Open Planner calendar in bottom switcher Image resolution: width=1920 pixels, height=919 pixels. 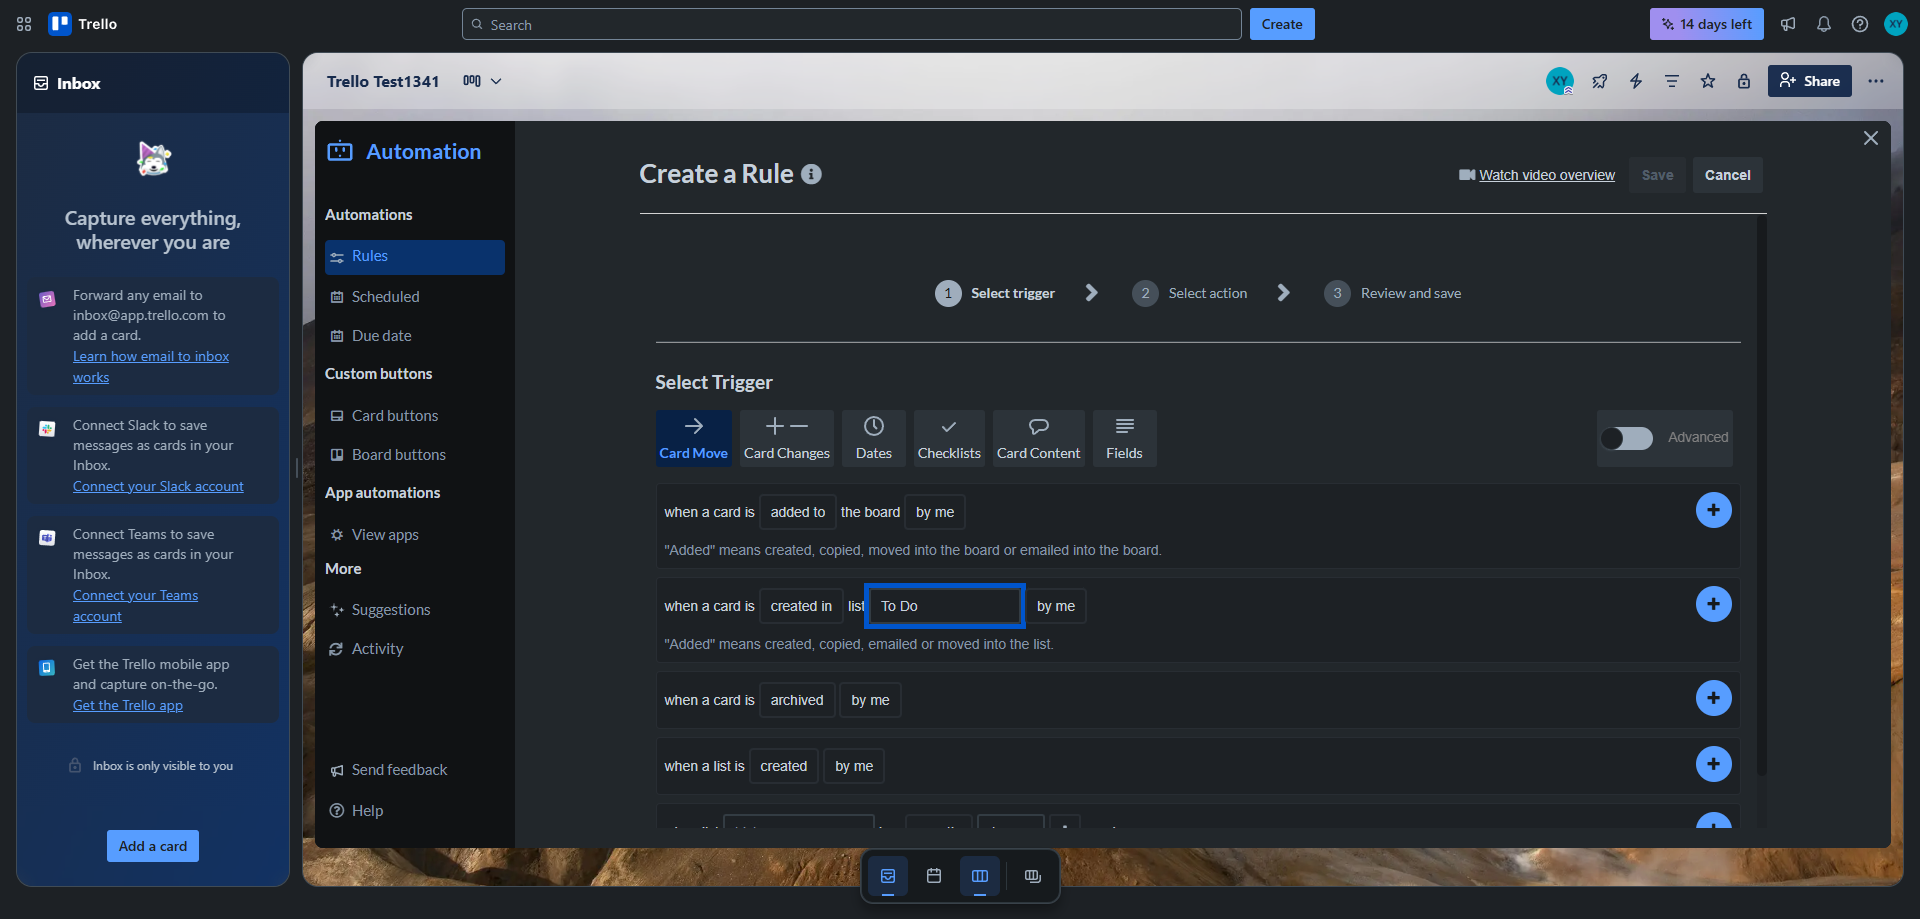pos(934,876)
